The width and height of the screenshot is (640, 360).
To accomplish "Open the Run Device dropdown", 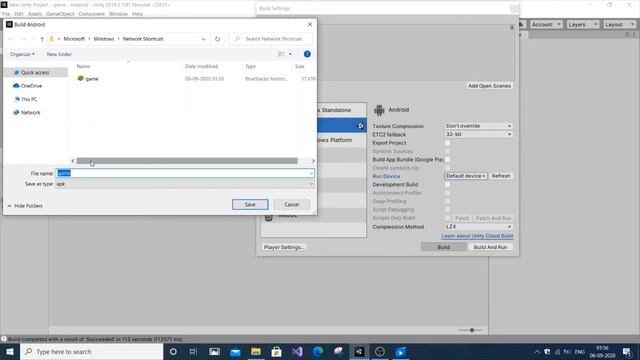I will [x=466, y=176].
